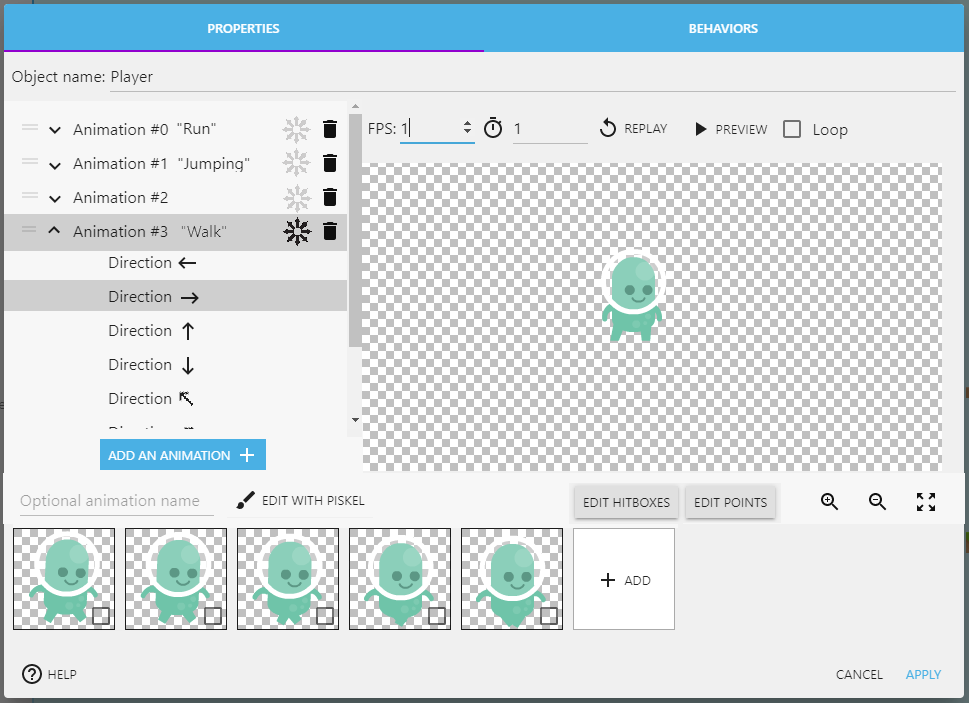Delete Animation #2 using its trash icon
The image size is (969, 703).
click(x=330, y=197)
